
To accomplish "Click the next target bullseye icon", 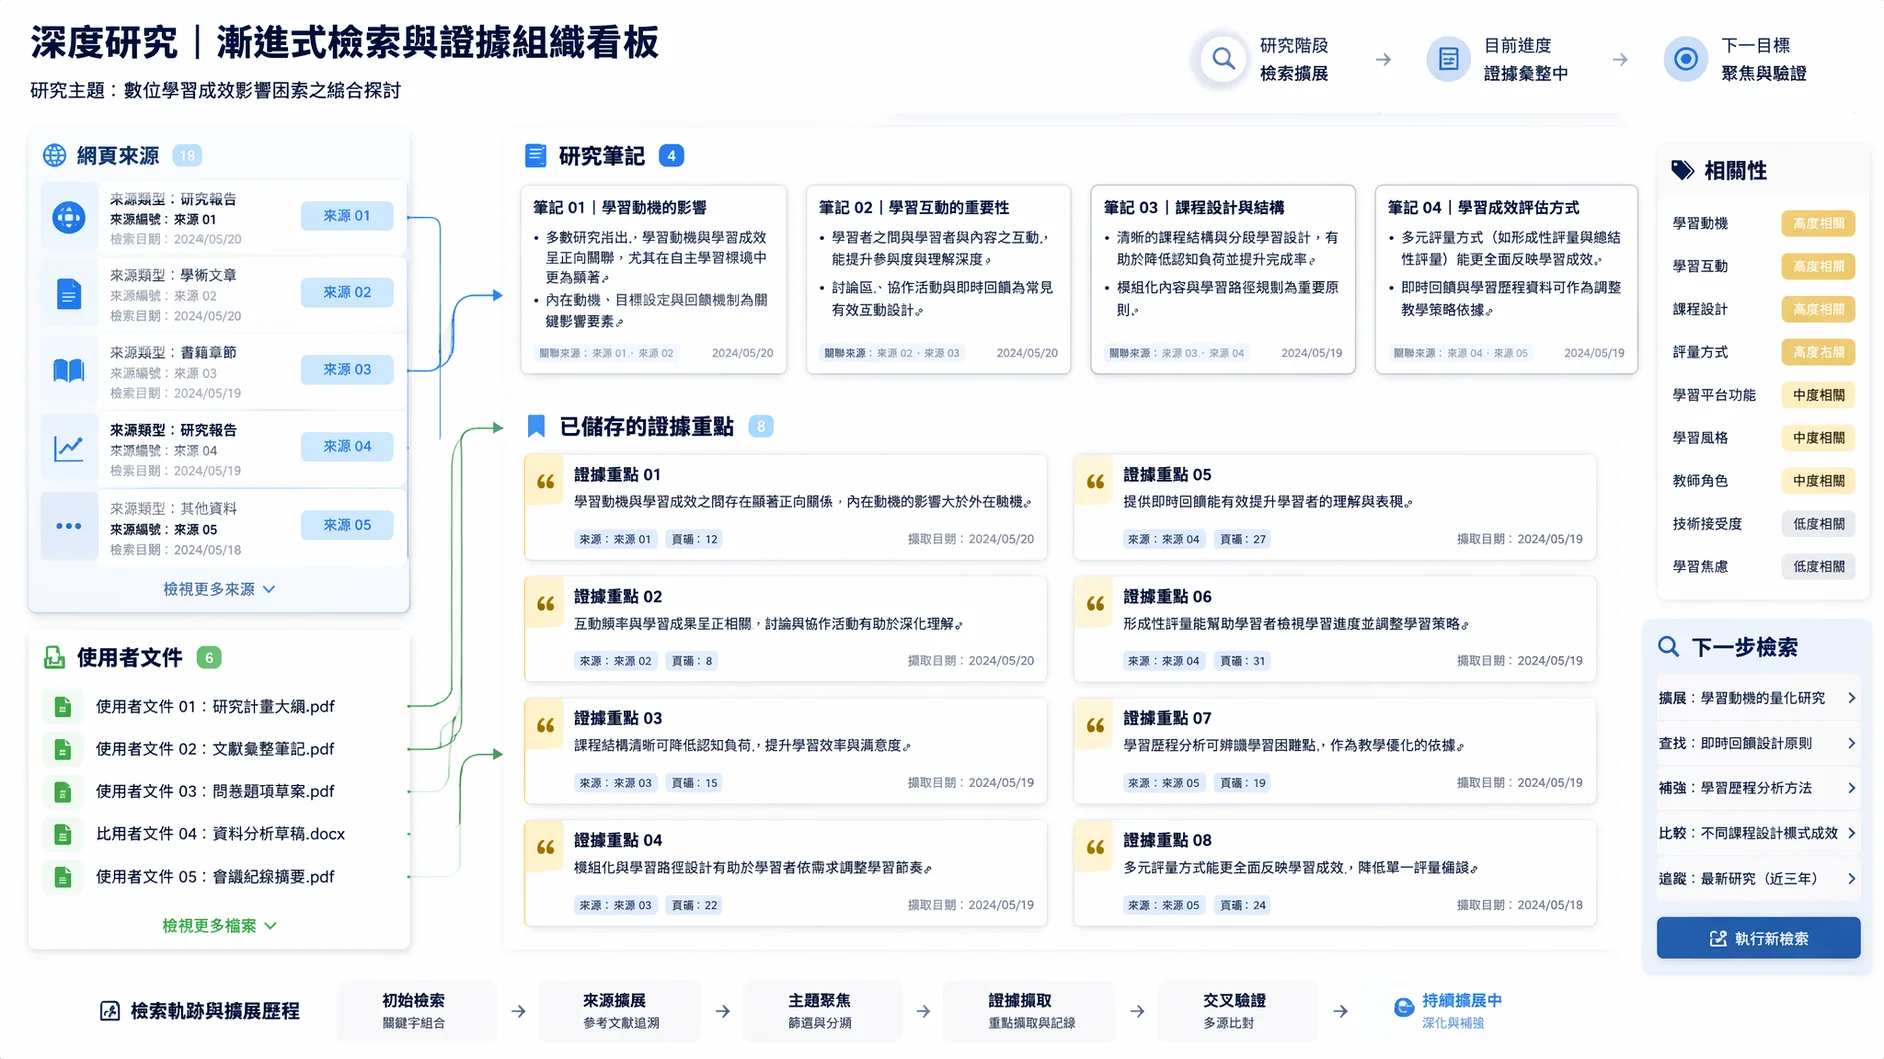I will pyautogui.click(x=1685, y=59).
